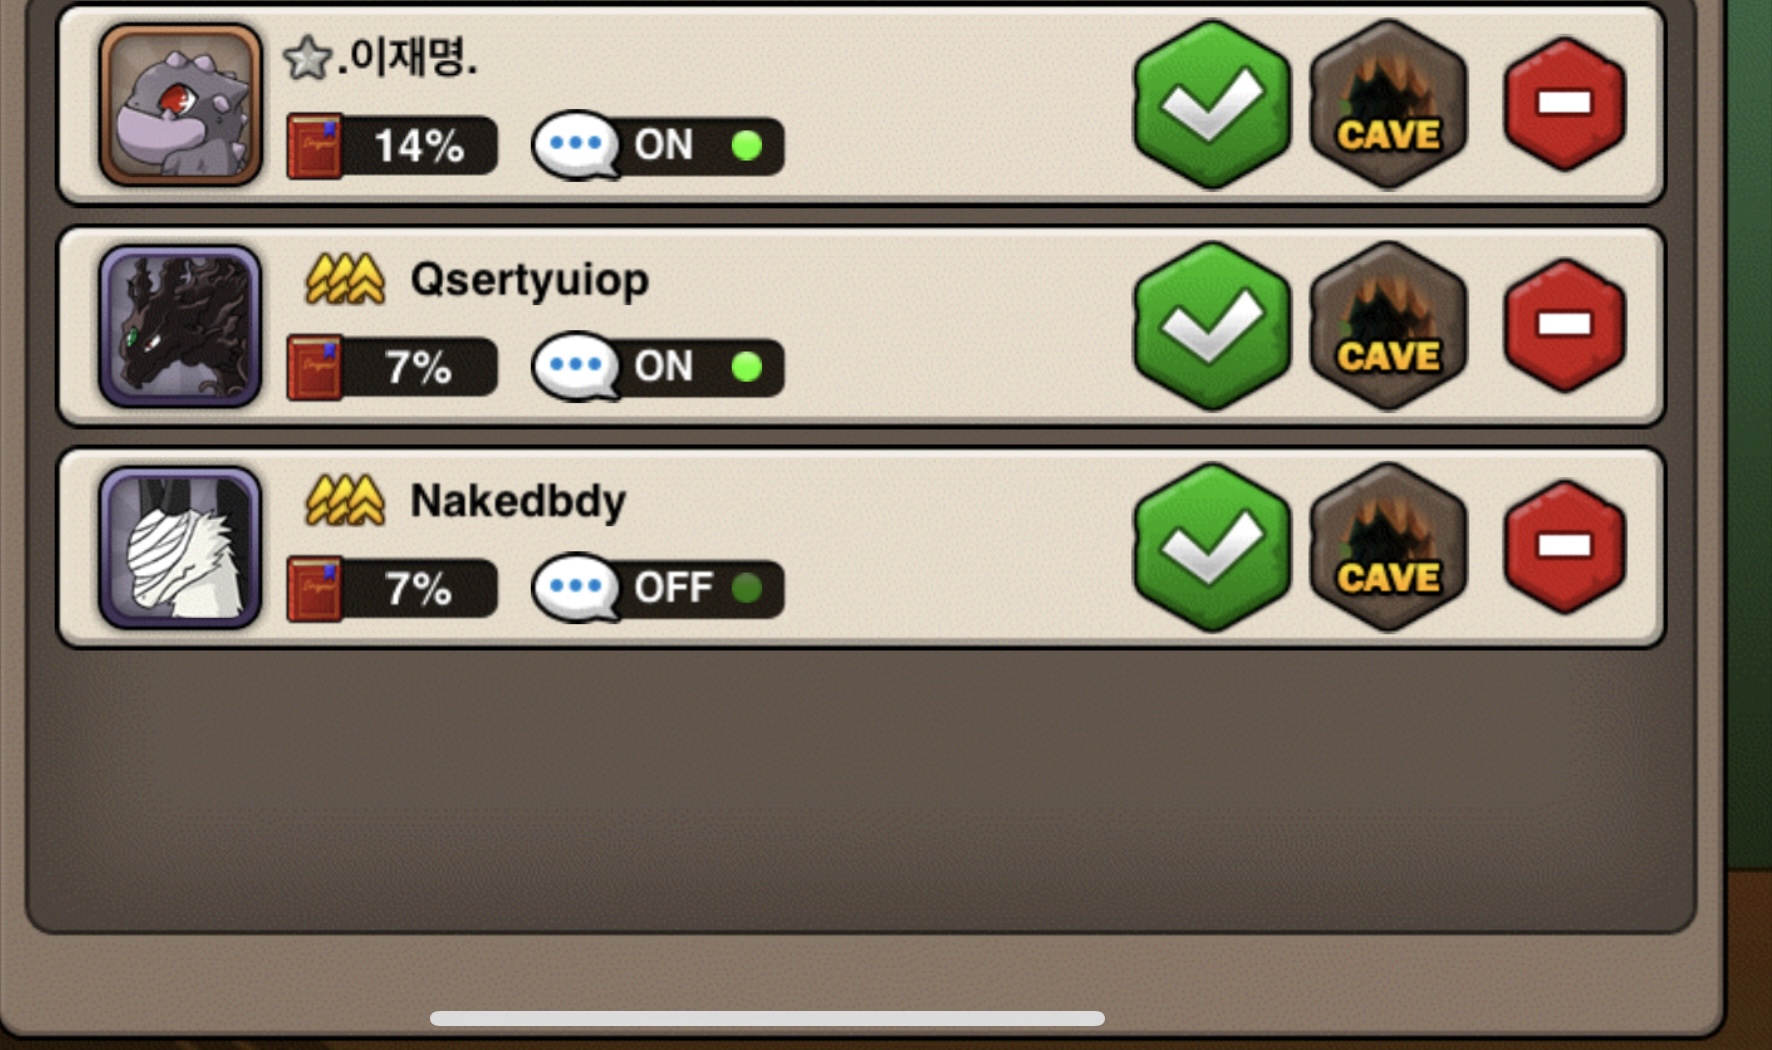Click Qsertyuiop's 7% book progress
Viewport: 1772px width, 1050px height.
point(392,367)
